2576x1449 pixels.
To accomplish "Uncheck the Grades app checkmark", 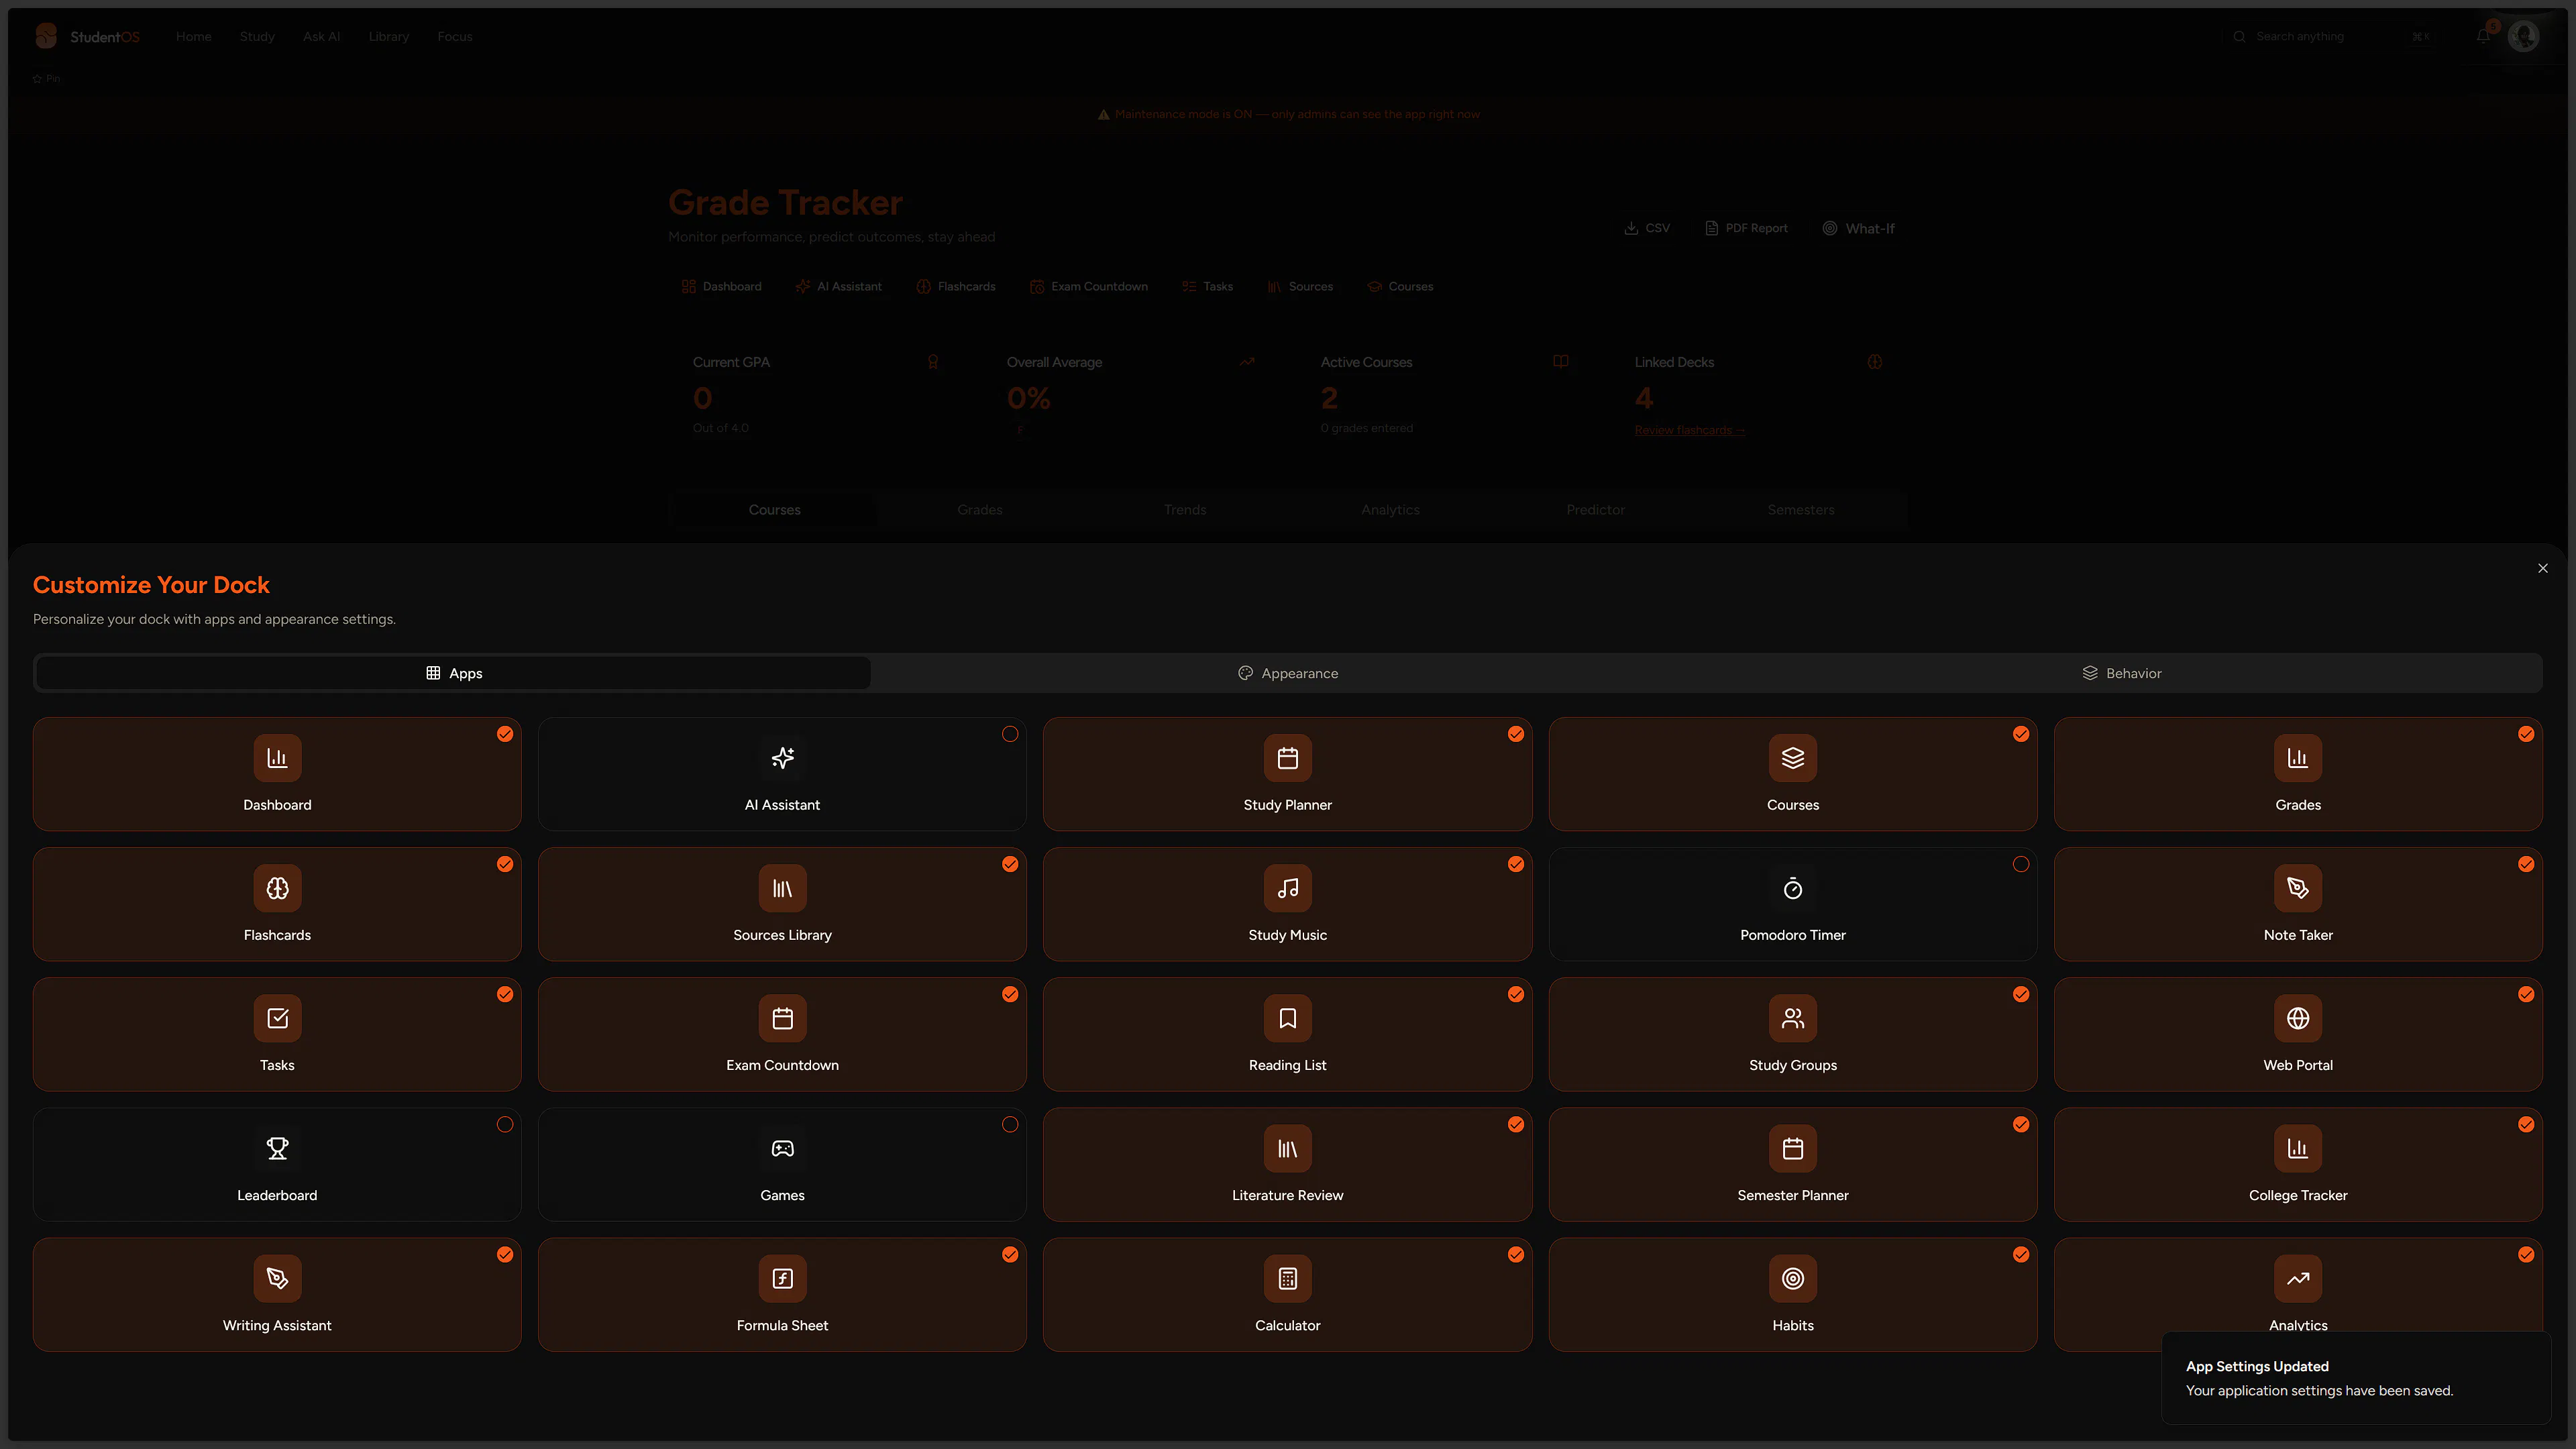I will 2526,734.
